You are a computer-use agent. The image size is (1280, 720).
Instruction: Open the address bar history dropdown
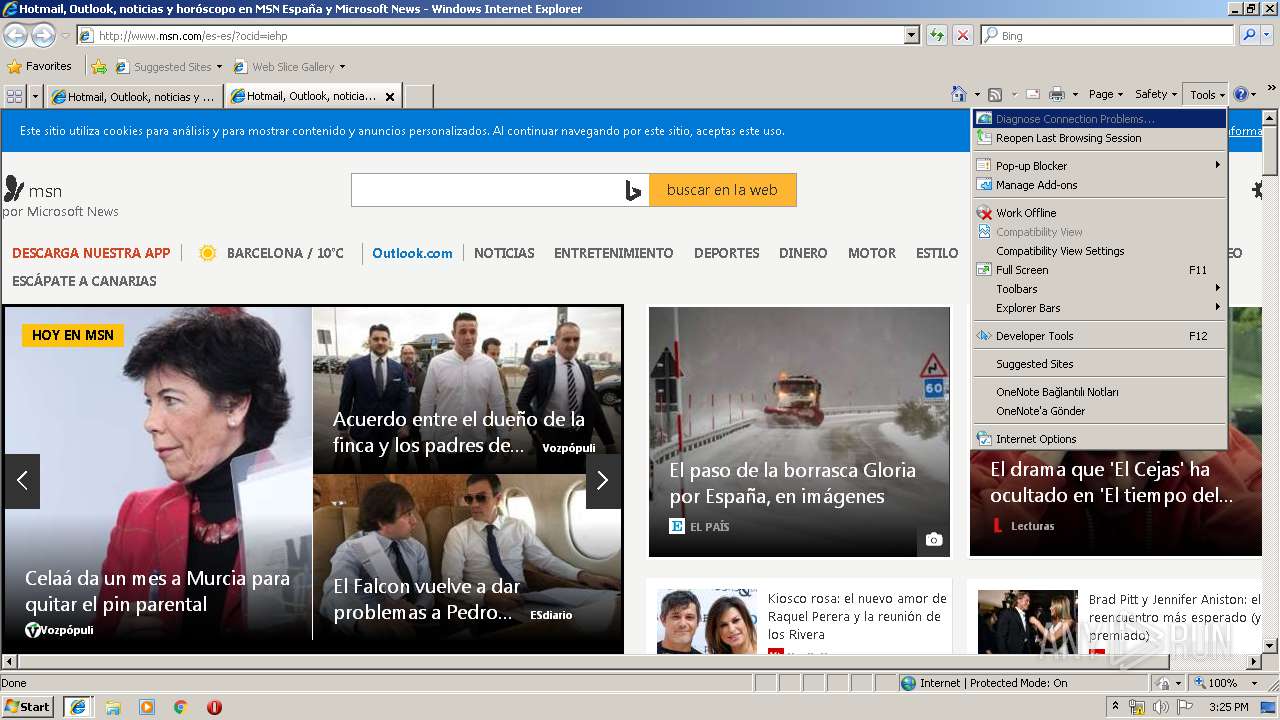click(911, 35)
